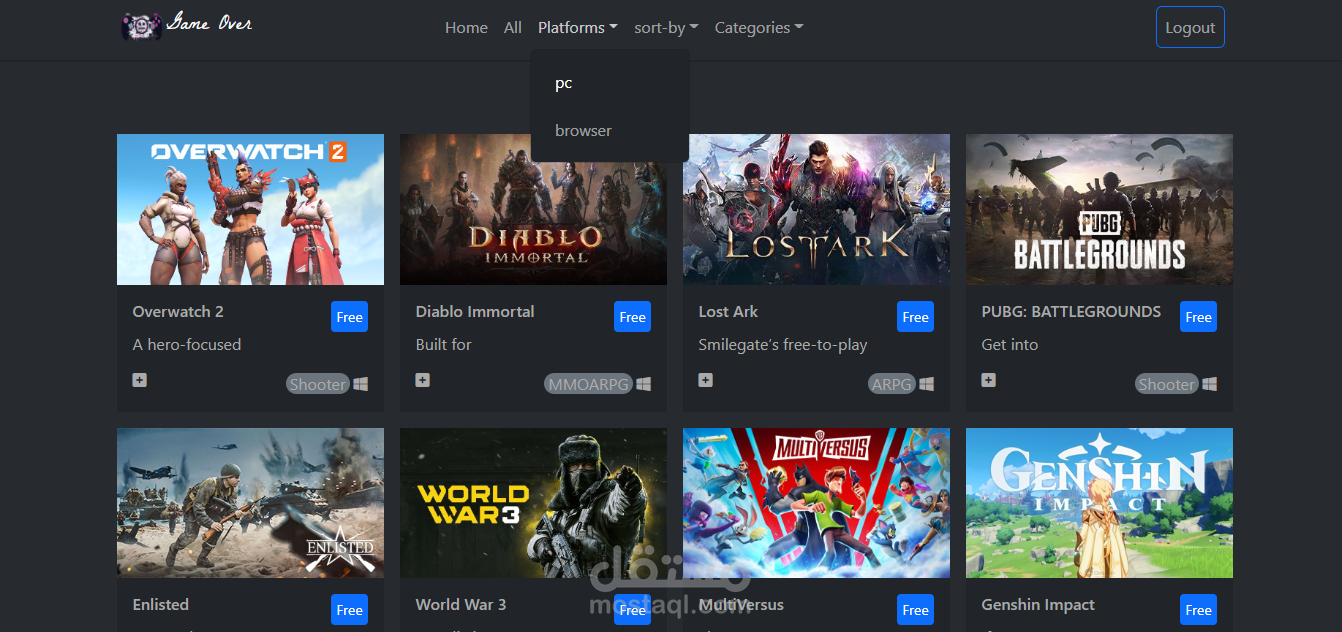Click Free badge on Lost Ark
Viewport: 1342px width, 632px height.
click(916, 317)
